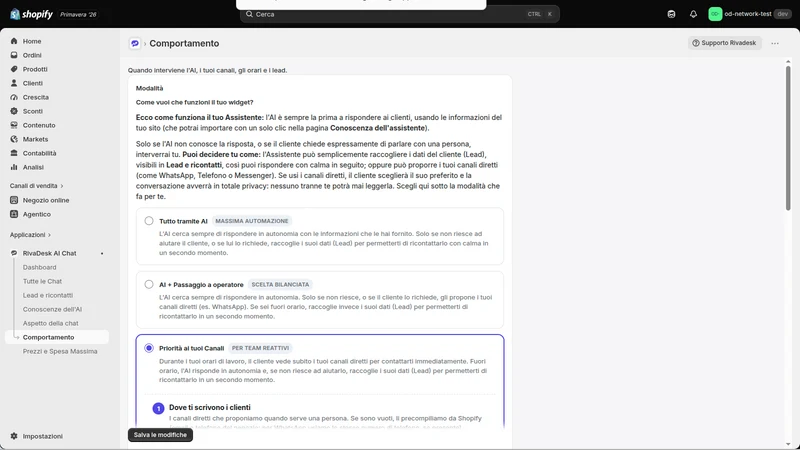
Task: Open the Sconti discount icon
Action: (x=14, y=111)
